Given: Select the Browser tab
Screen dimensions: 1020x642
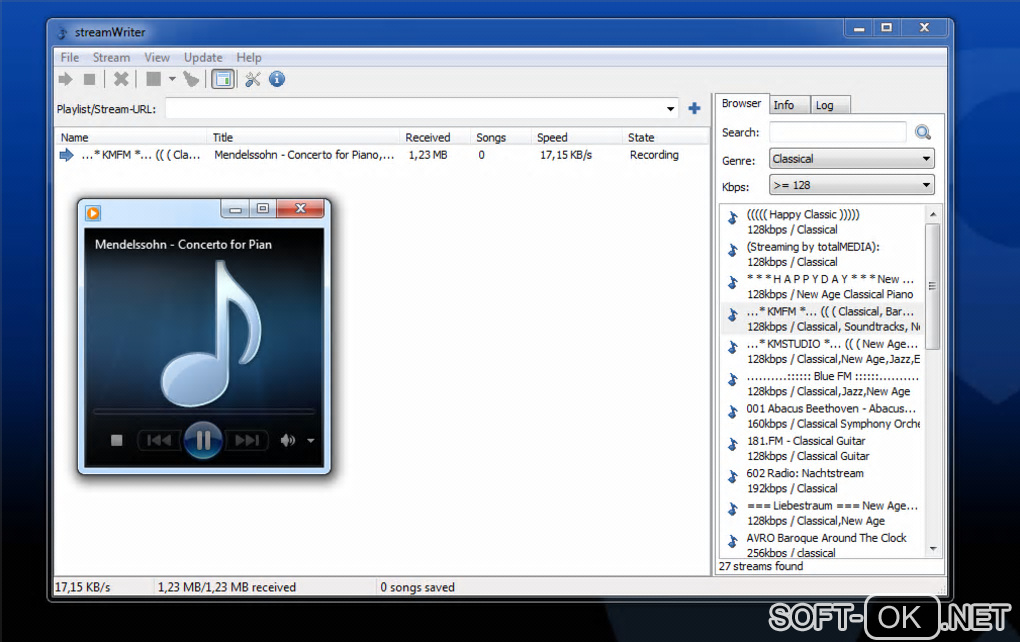Looking at the screenshot, I should 741,103.
